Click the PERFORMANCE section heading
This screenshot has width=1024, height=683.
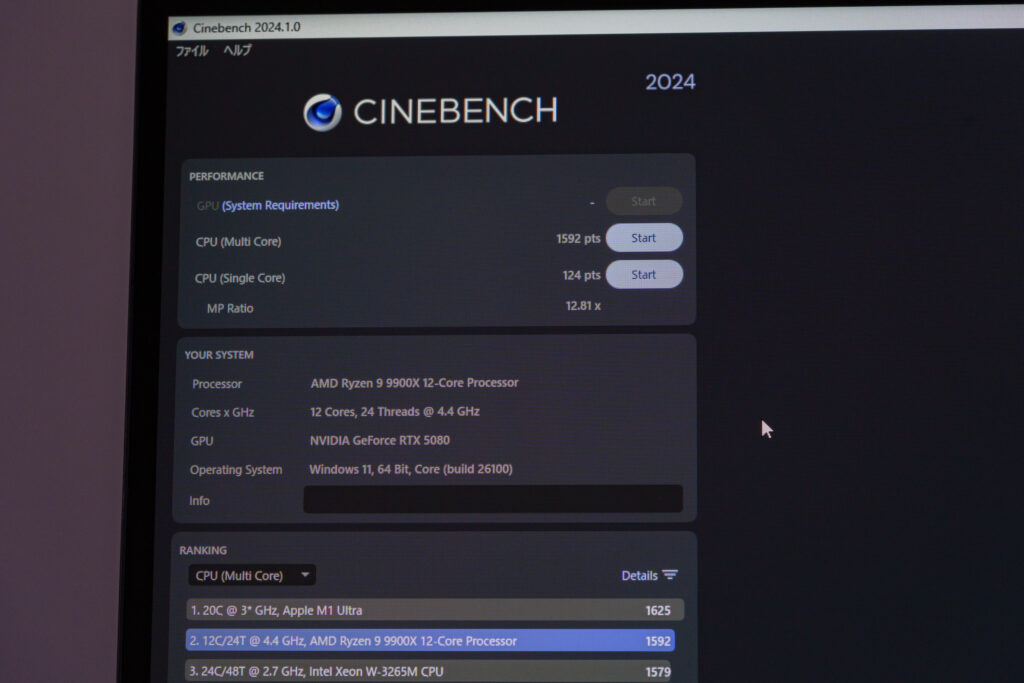tap(227, 176)
